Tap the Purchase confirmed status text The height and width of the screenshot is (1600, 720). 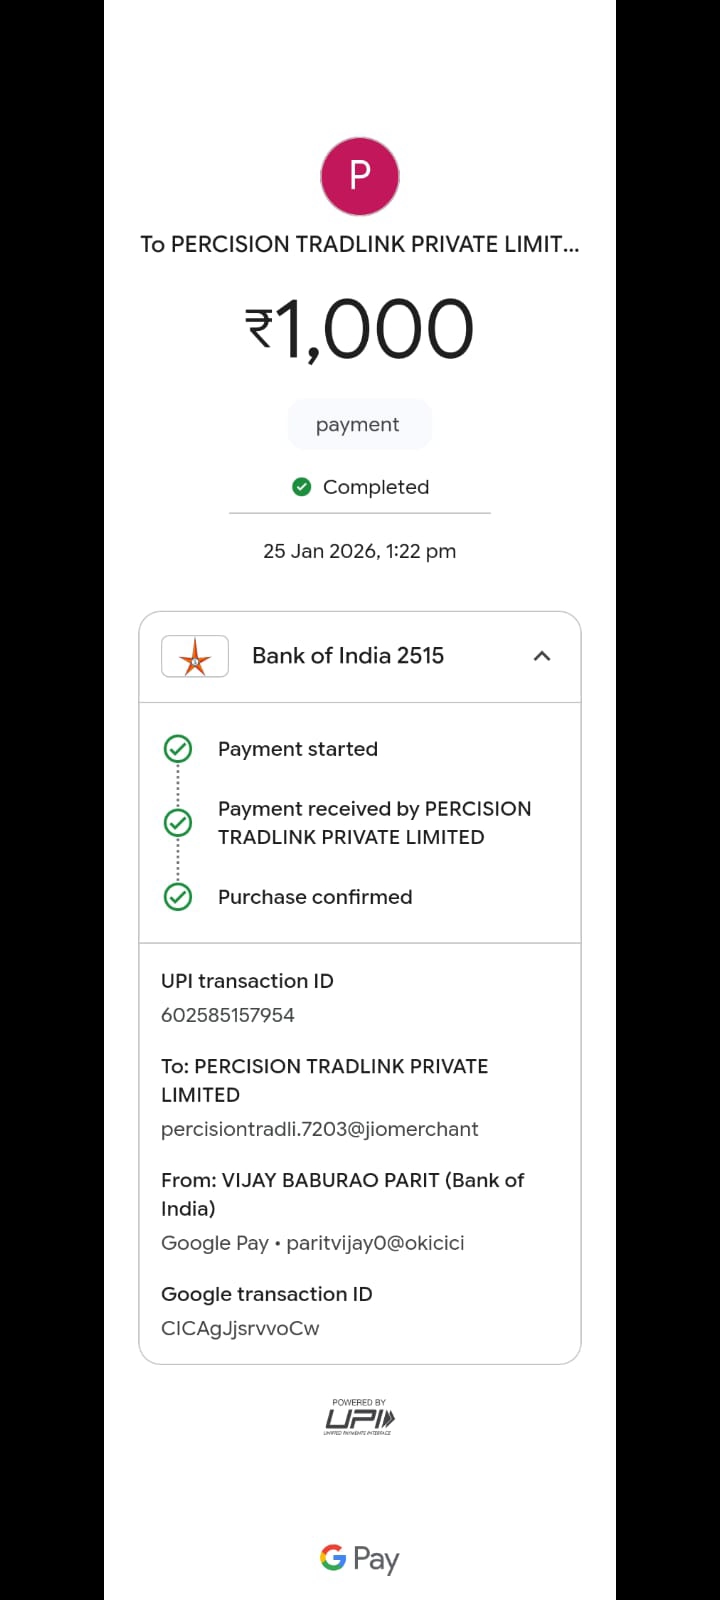pos(315,897)
